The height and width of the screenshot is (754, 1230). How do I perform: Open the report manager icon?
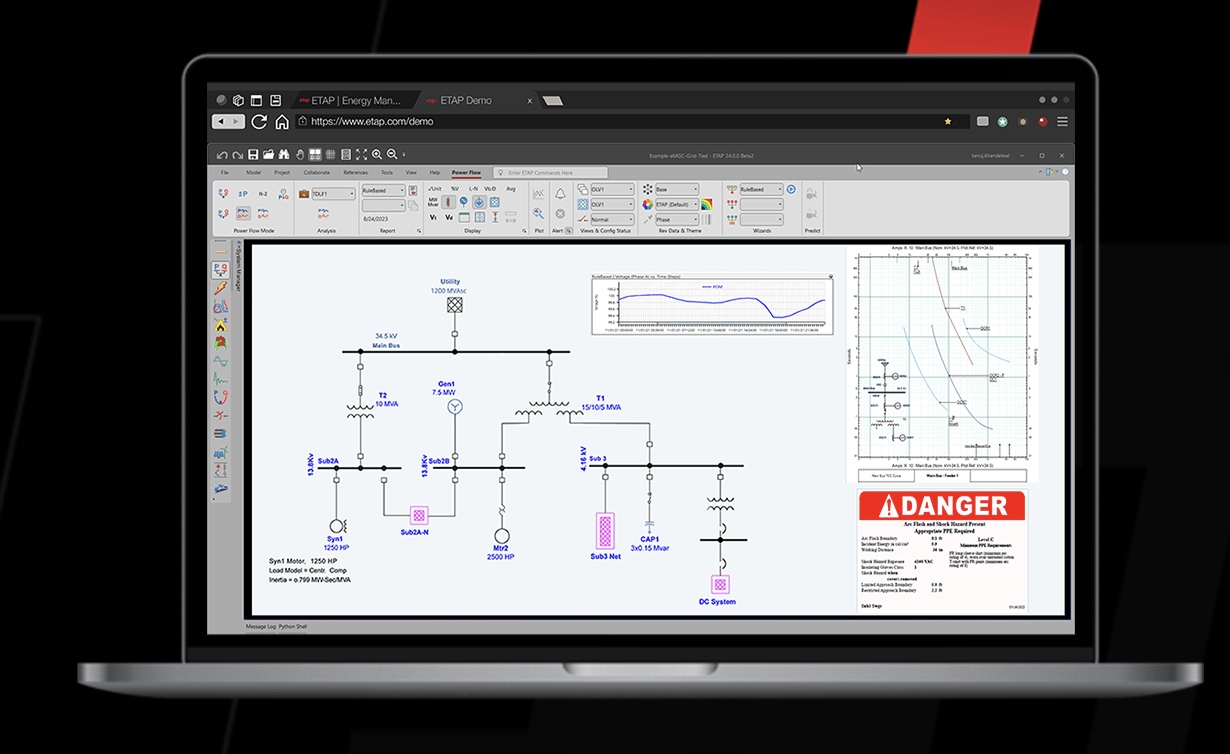[414, 190]
